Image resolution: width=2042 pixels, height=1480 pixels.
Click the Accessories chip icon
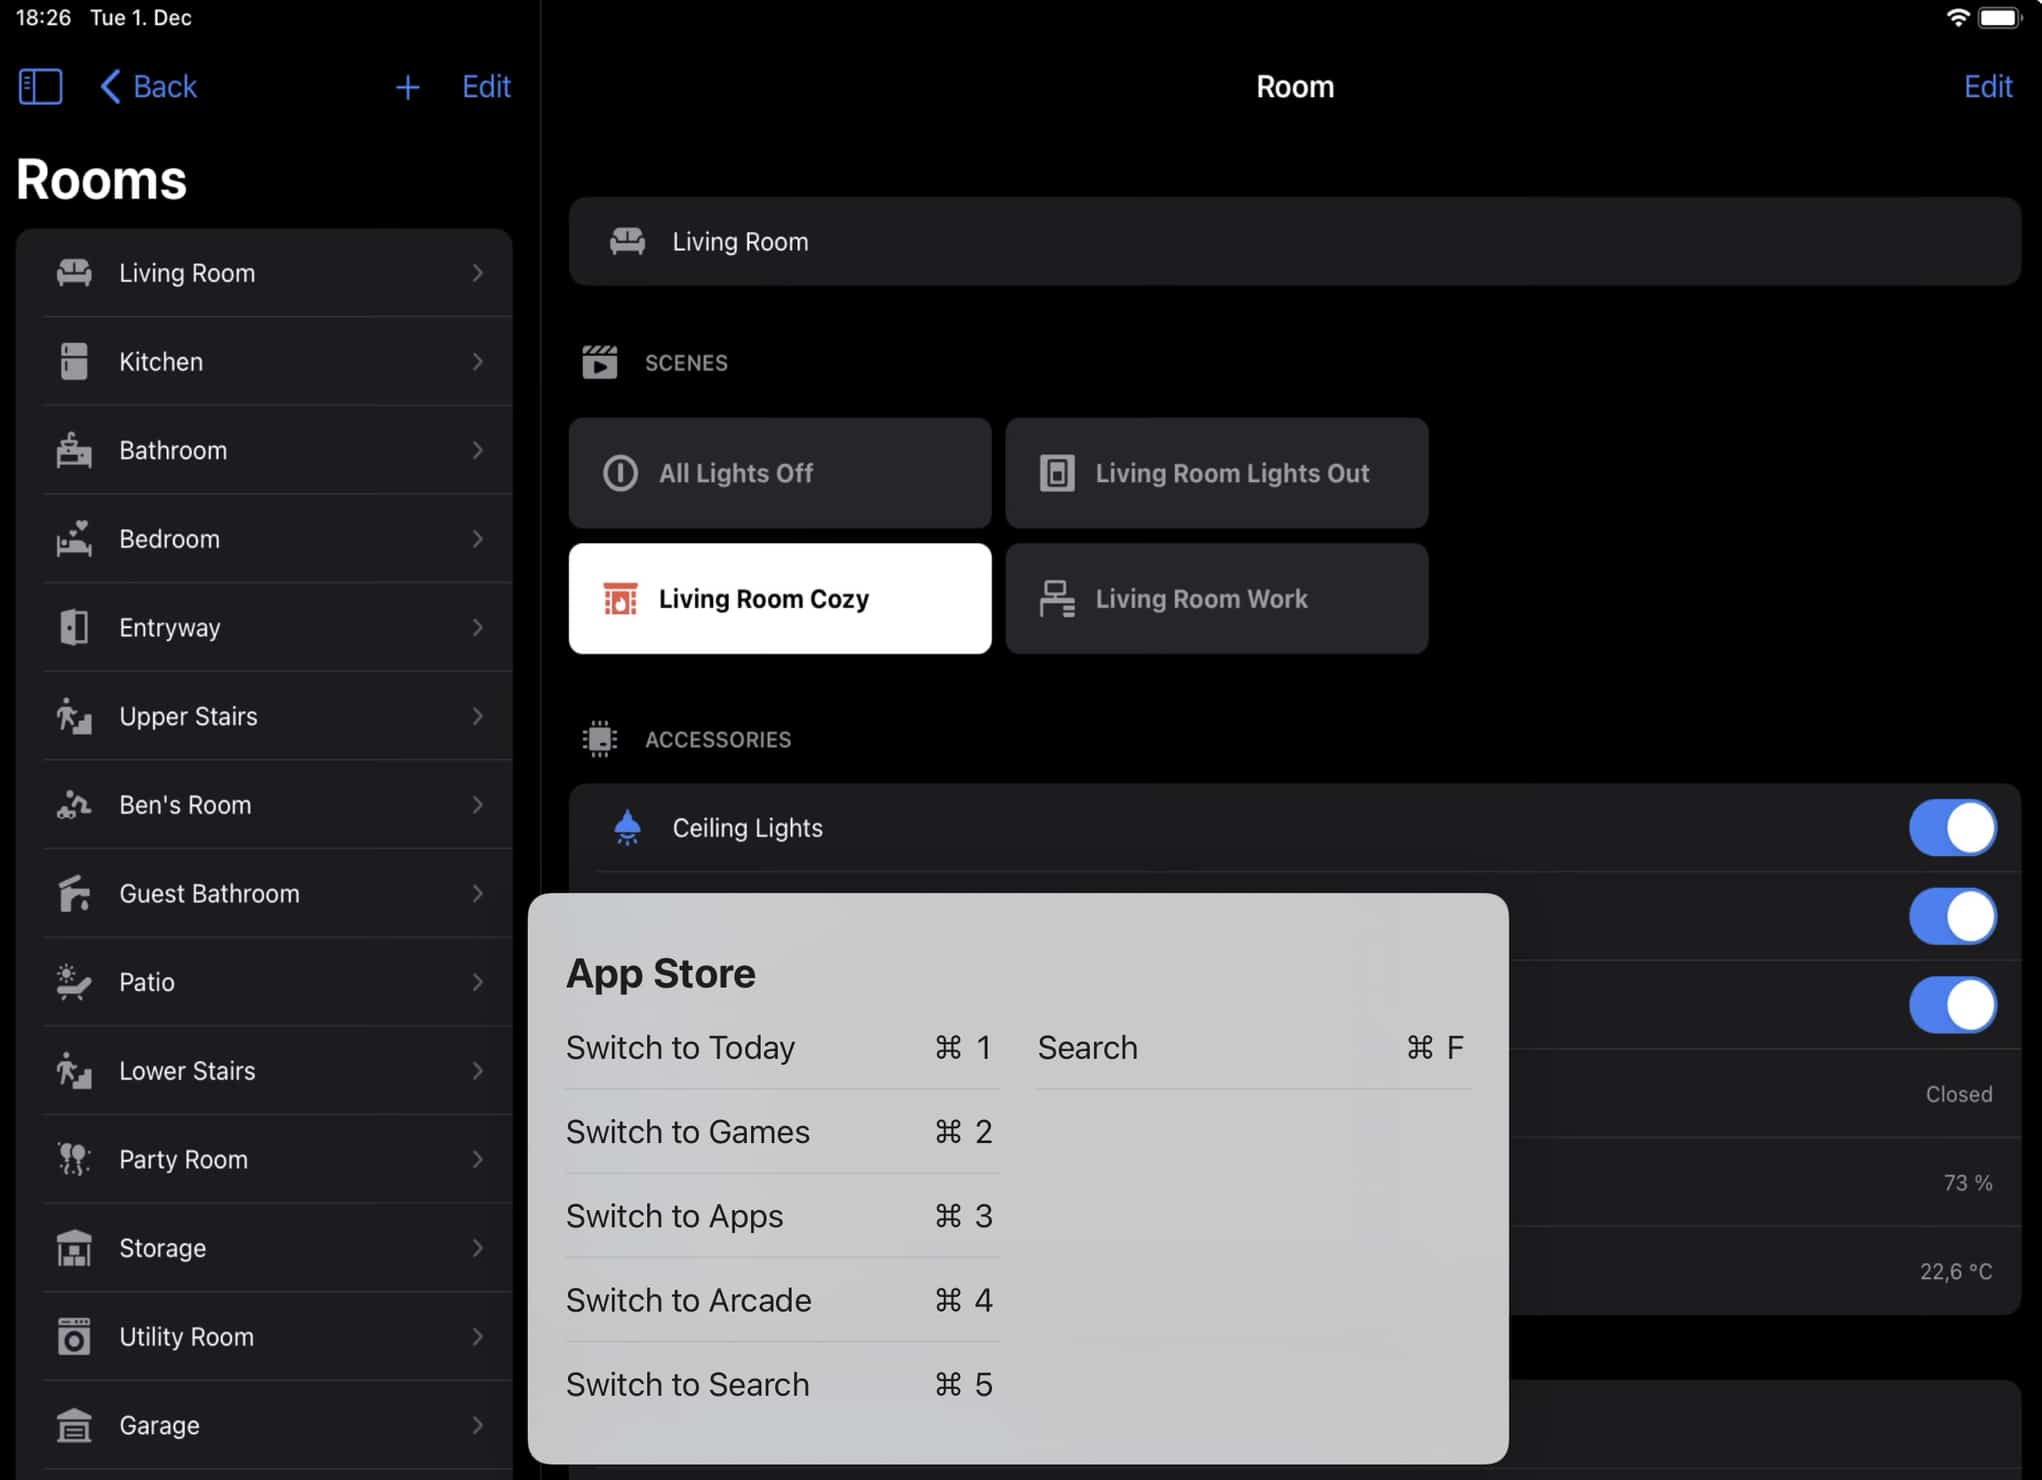pos(600,739)
